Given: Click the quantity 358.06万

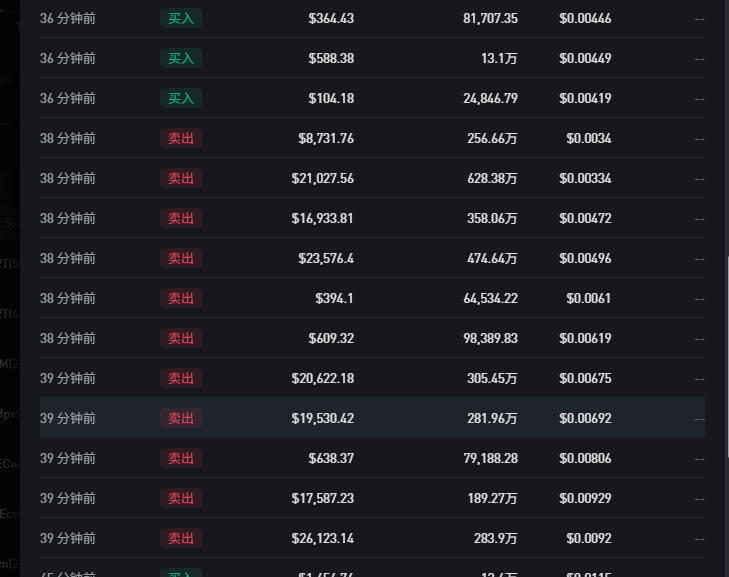Looking at the screenshot, I should click(x=492, y=218).
